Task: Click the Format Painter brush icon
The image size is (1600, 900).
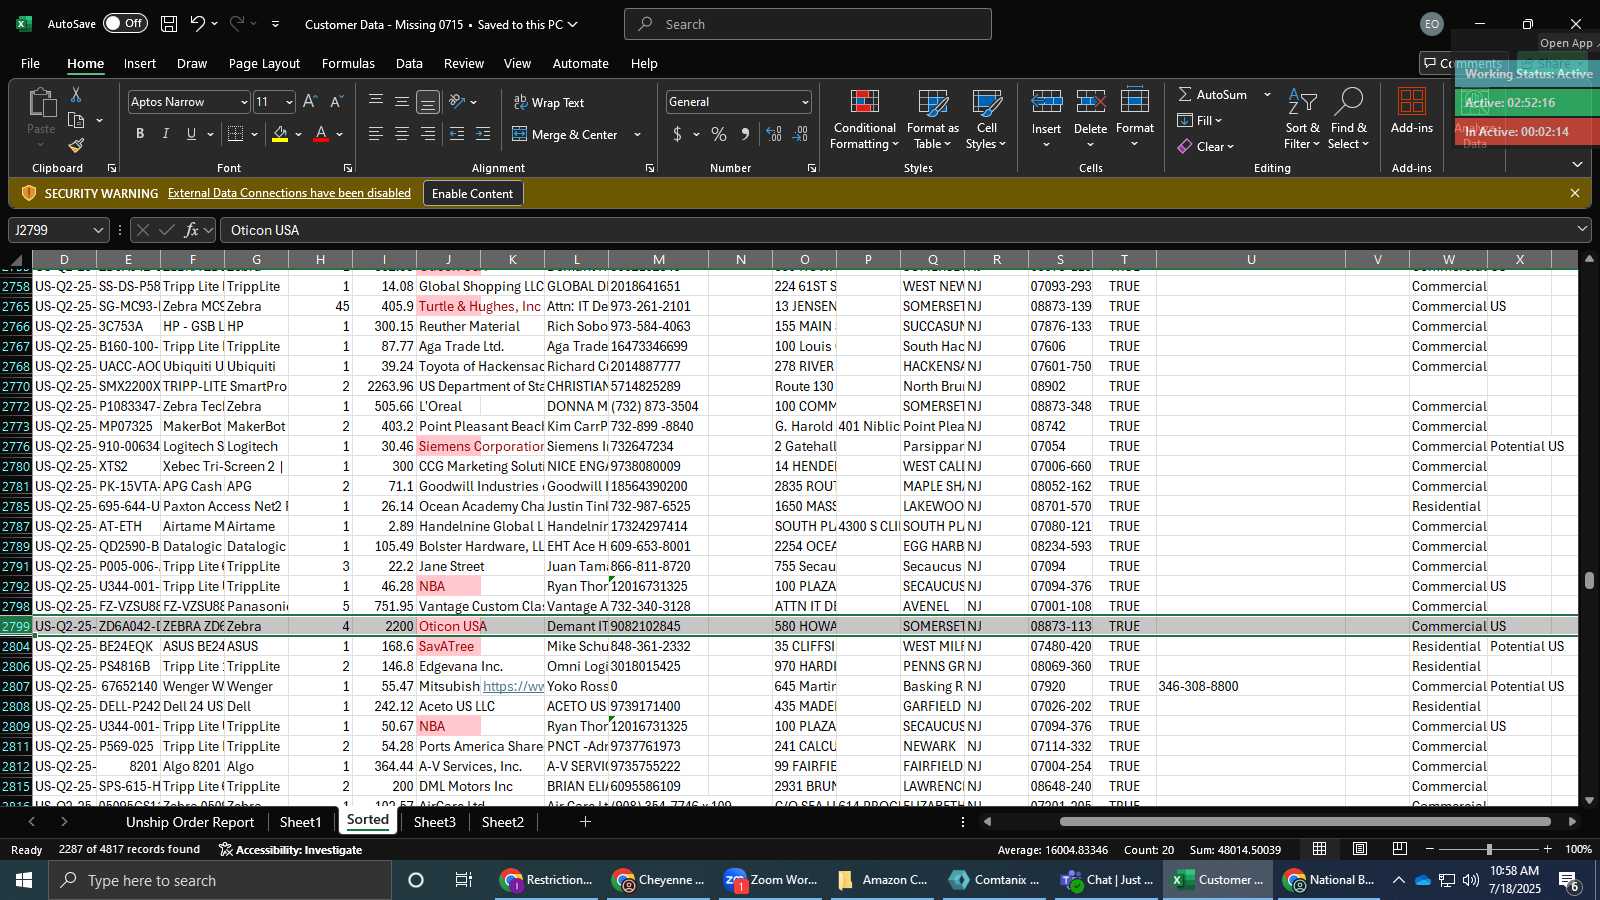Action: tap(76, 146)
